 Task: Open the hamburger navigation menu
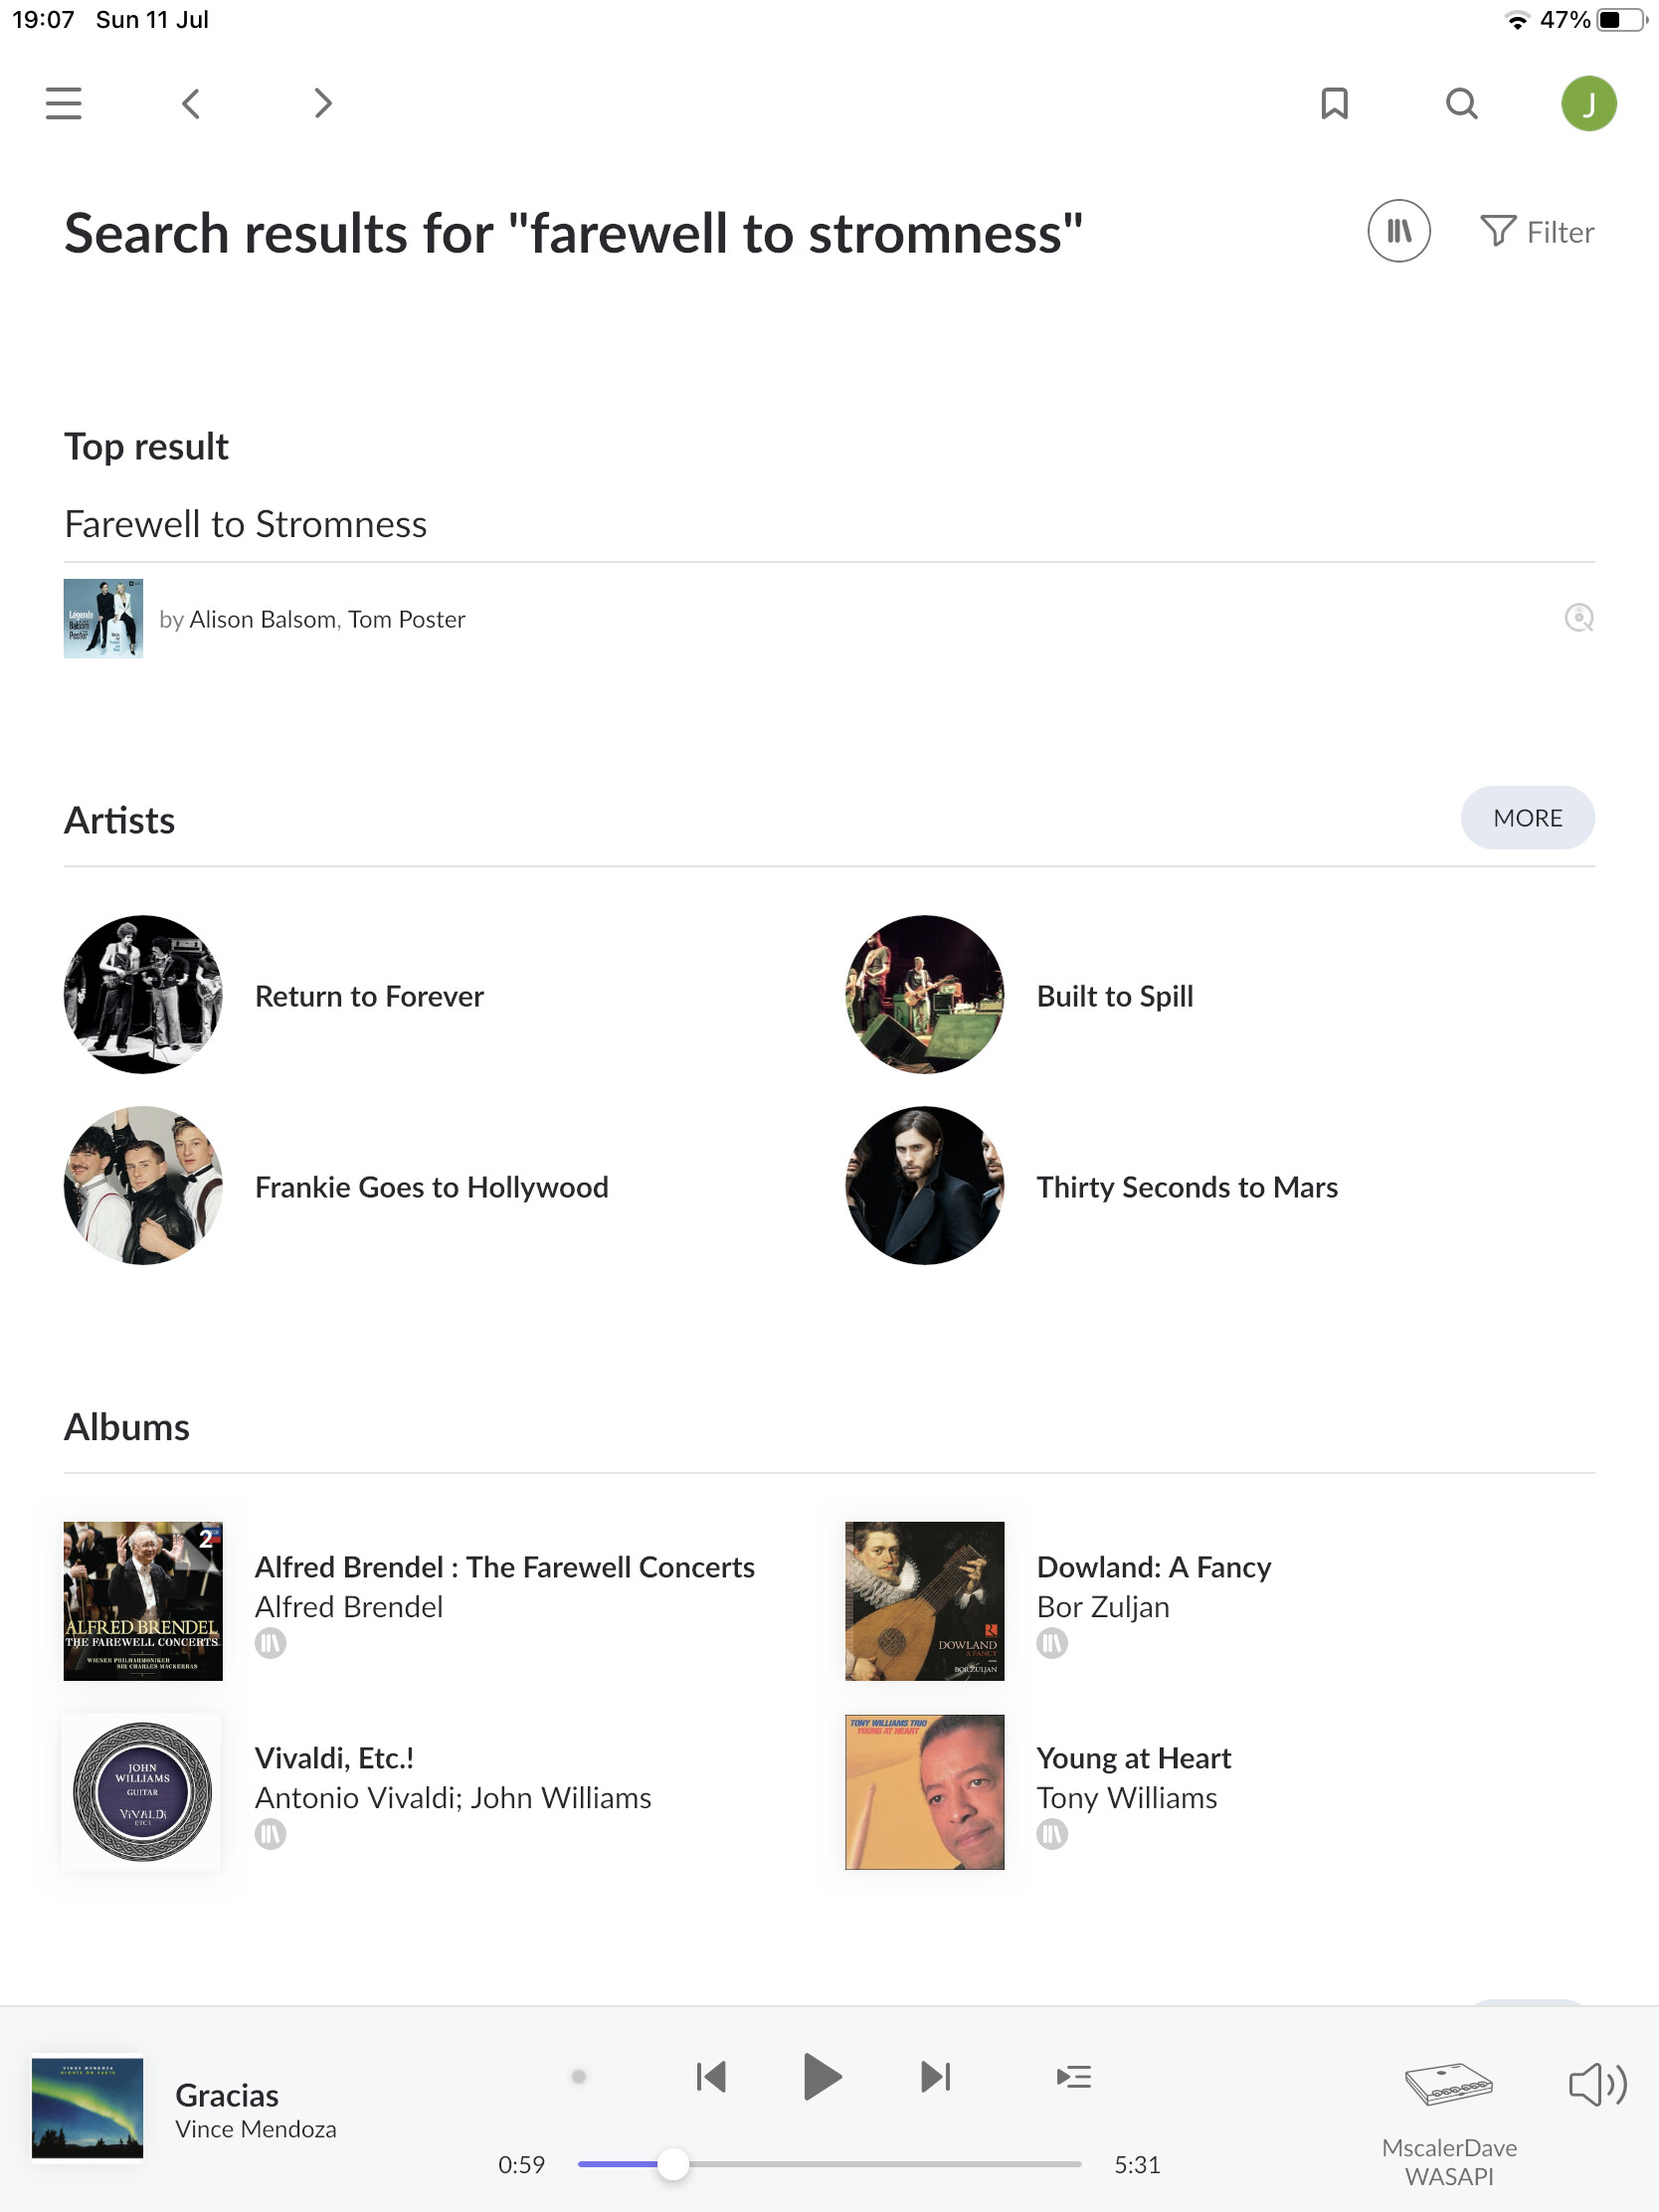[63, 103]
